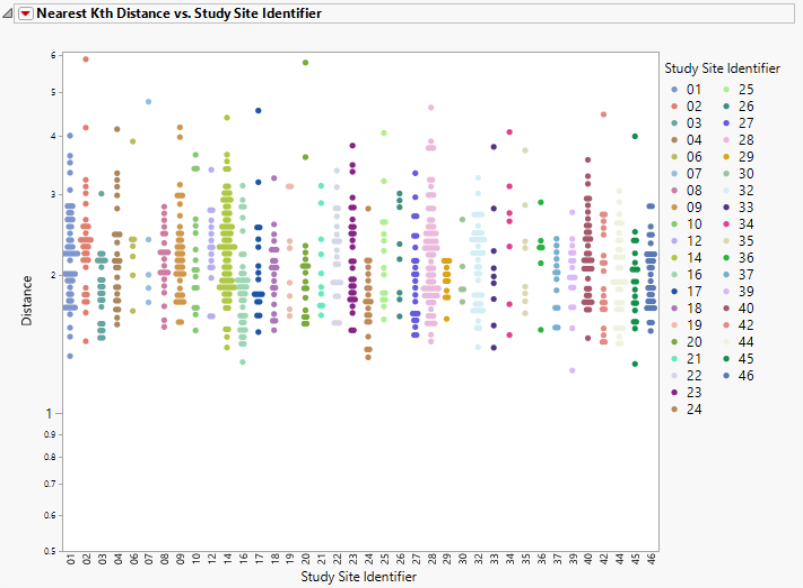
Task: Select legend entry 25
Action: [738, 90]
